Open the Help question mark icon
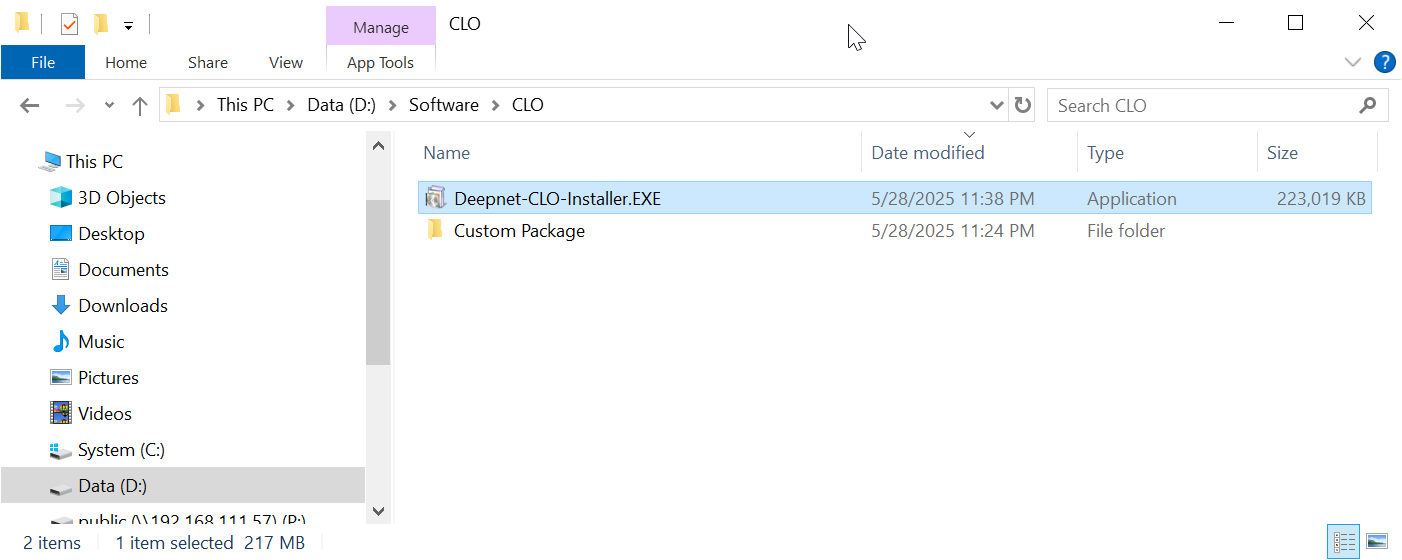Viewport: 1402px width, 560px height. (1385, 62)
